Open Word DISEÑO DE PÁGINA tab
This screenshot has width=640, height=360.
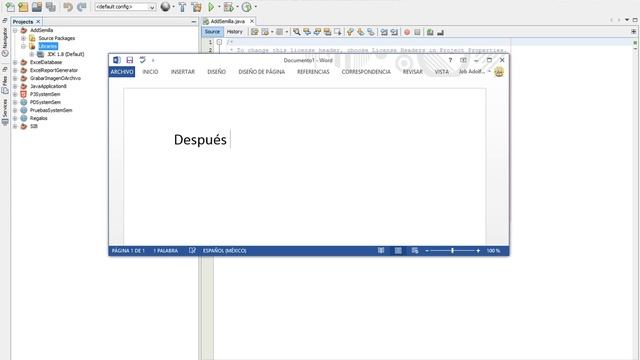tap(262, 72)
